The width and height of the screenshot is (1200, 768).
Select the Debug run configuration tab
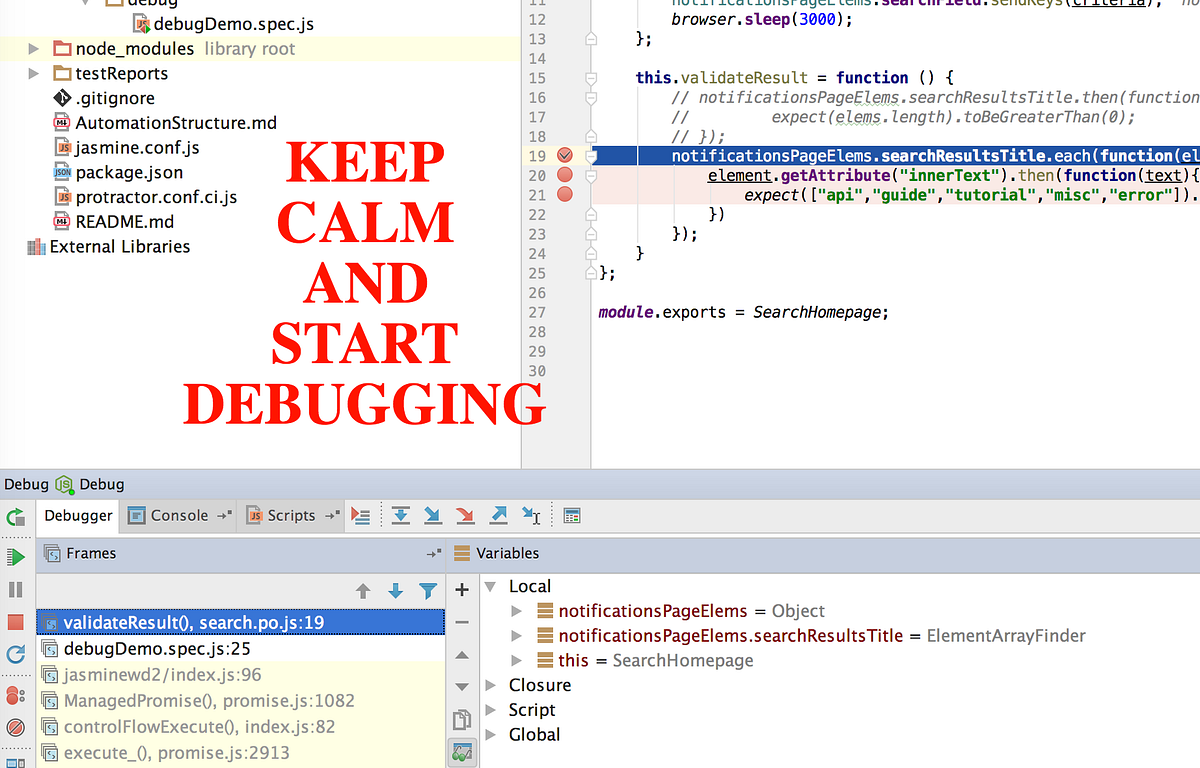click(x=90, y=484)
